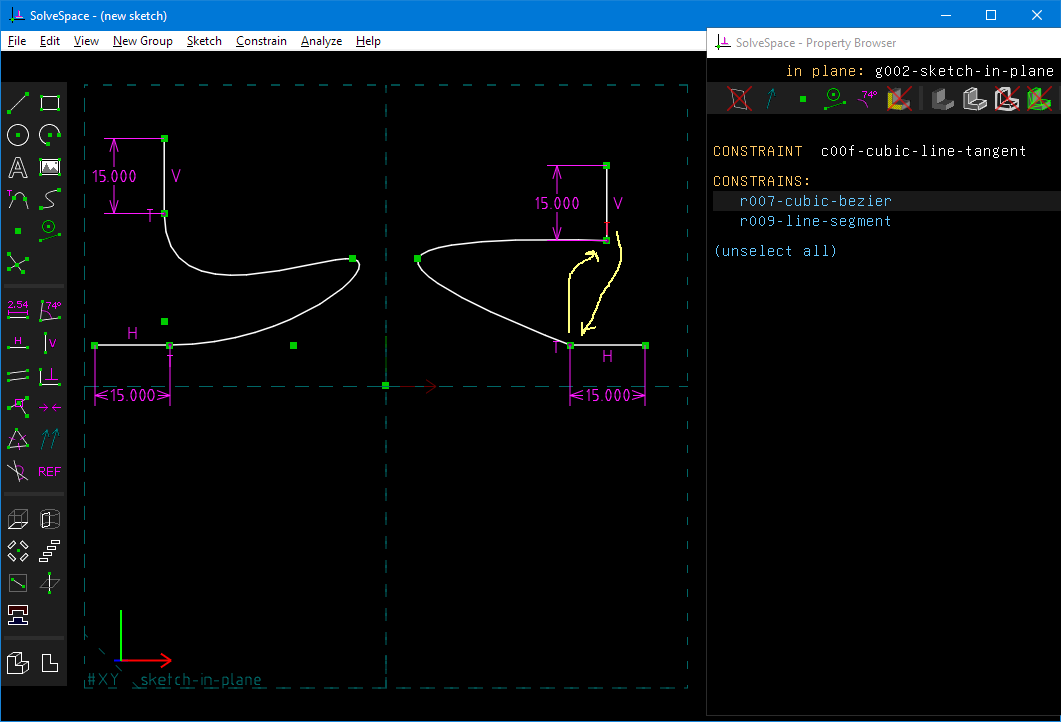Create a step and repeat translating group
The width and height of the screenshot is (1061, 722).
[x=49, y=551]
